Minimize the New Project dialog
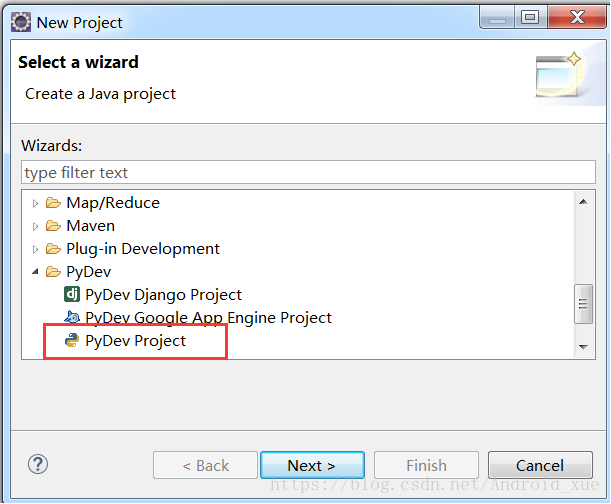Screen dimensions: 611x504 click(498, 18)
